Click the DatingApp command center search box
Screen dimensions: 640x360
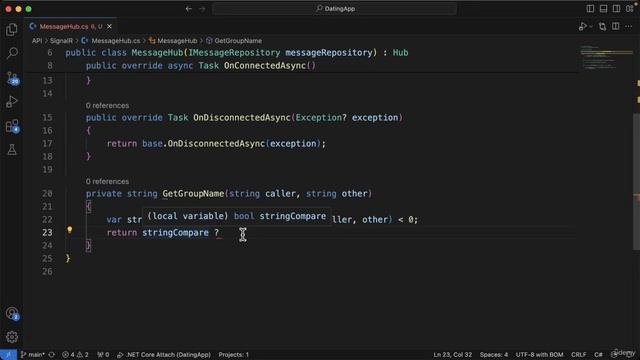coord(334,9)
